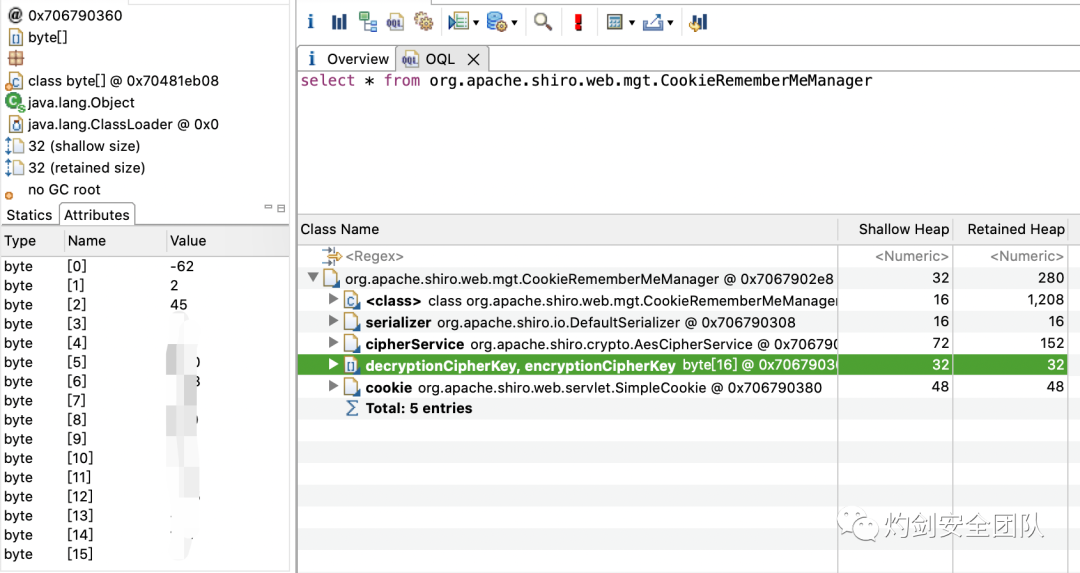Click the sigma icon beside Total
Image resolution: width=1080 pixels, height=573 pixels.
pos(351,408)
